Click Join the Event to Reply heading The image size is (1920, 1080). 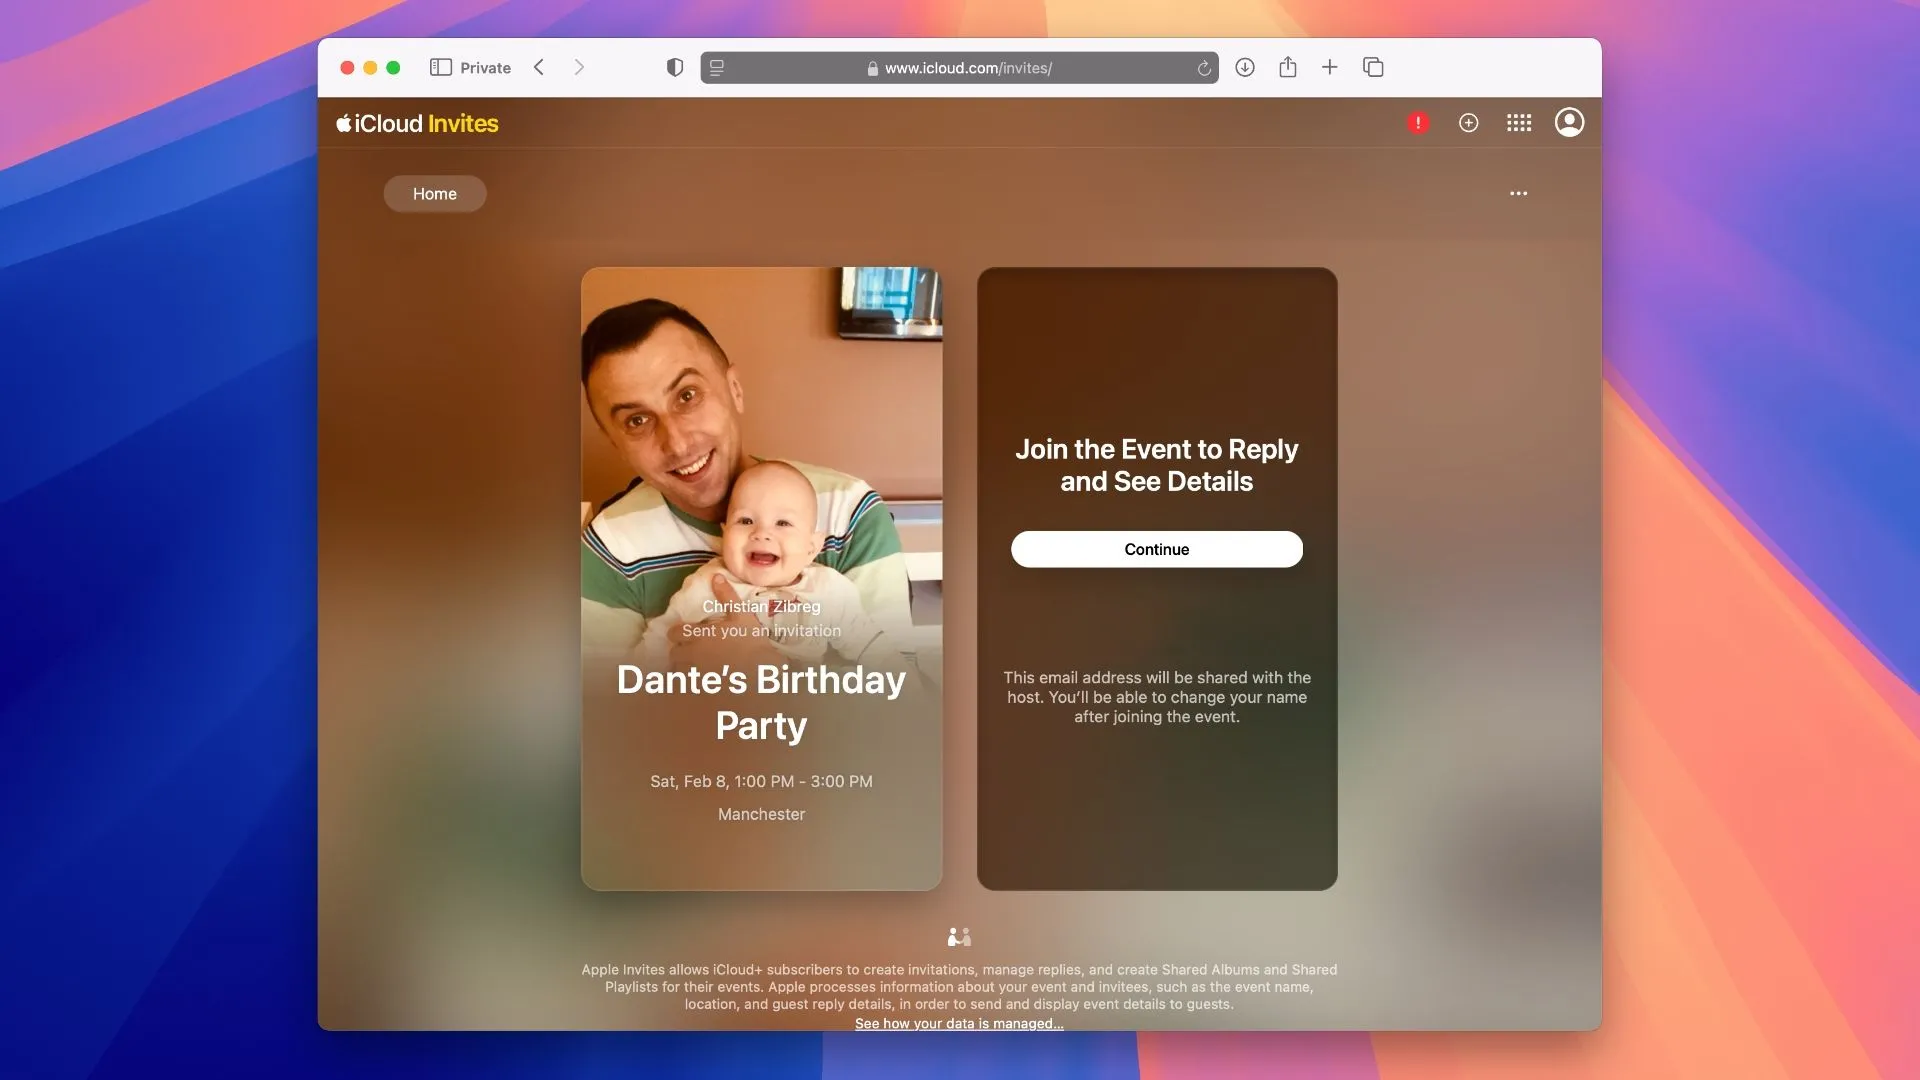click(x=1157, y=465)
